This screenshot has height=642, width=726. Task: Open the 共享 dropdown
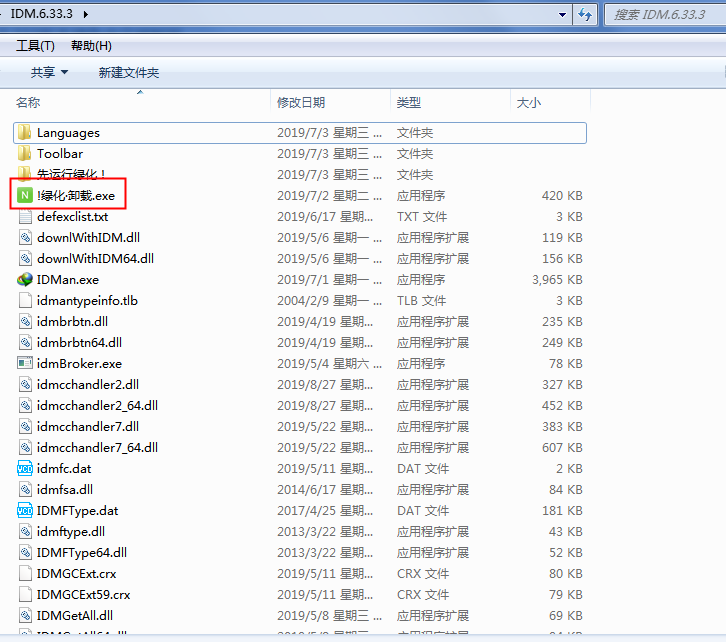pyautogui.click(x=49, y=73)
